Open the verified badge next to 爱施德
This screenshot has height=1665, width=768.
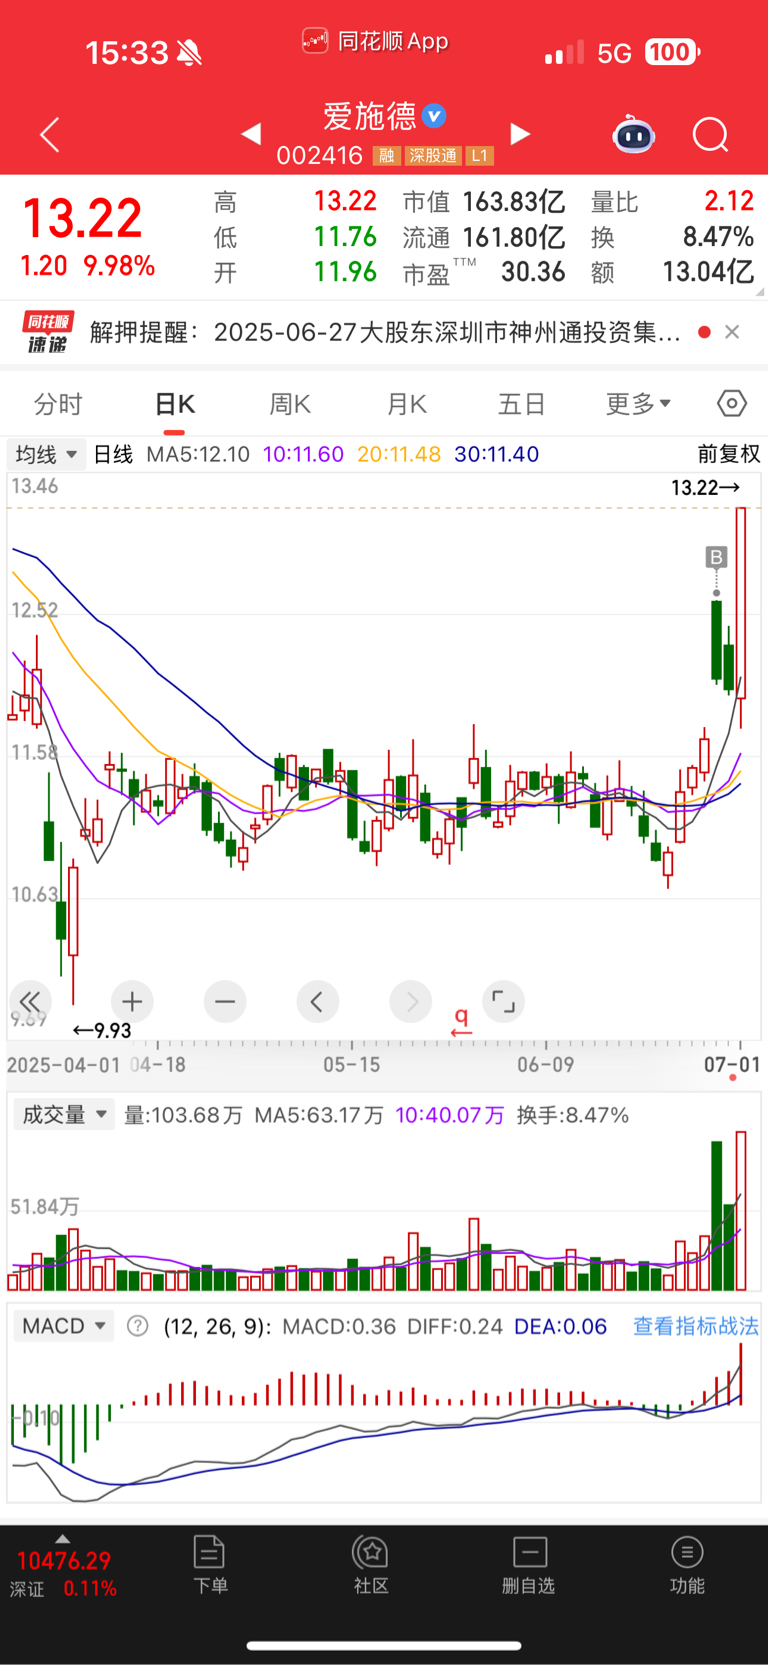click(434, 116)
